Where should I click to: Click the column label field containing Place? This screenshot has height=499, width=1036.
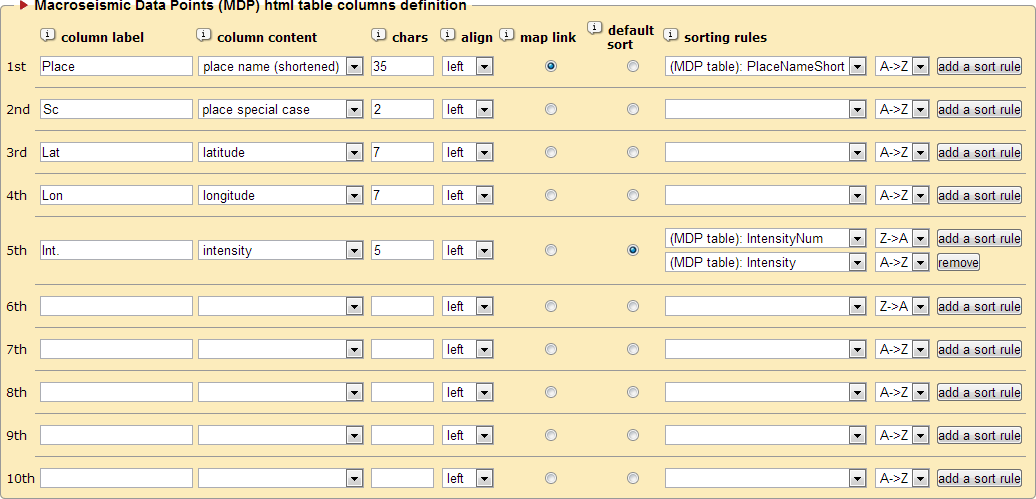click(x=116, y=66)
